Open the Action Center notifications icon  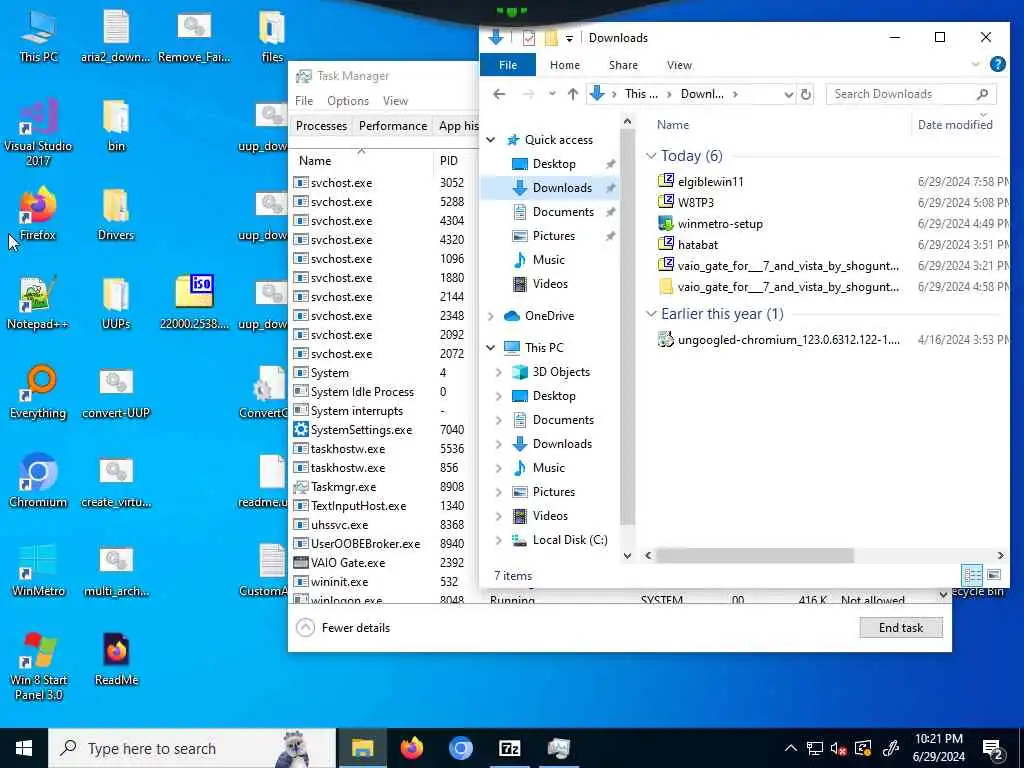click(x=993, y=749)
